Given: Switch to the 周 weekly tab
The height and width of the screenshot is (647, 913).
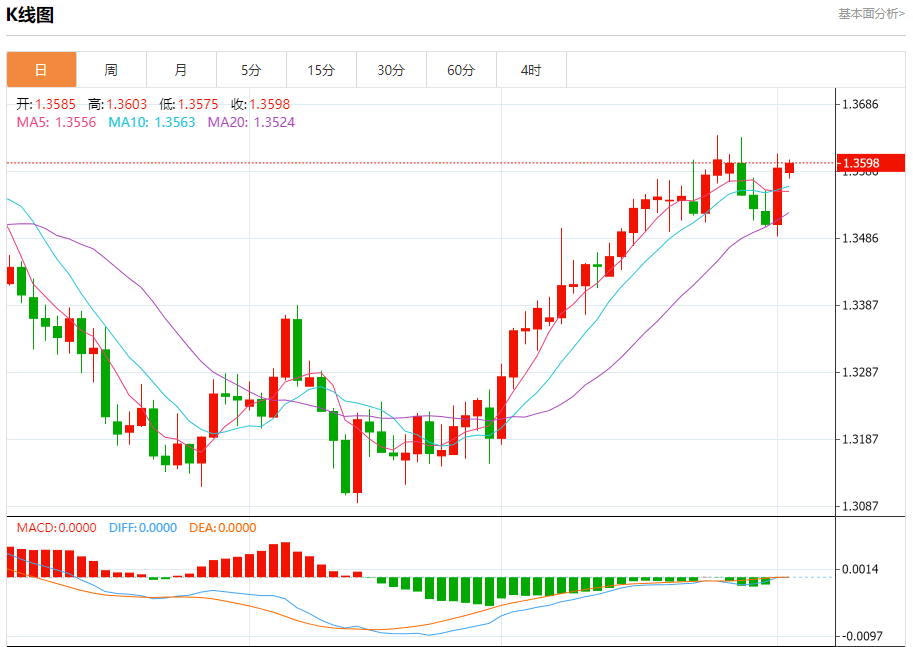Looking at the screenshot, I should click(111, 70).
